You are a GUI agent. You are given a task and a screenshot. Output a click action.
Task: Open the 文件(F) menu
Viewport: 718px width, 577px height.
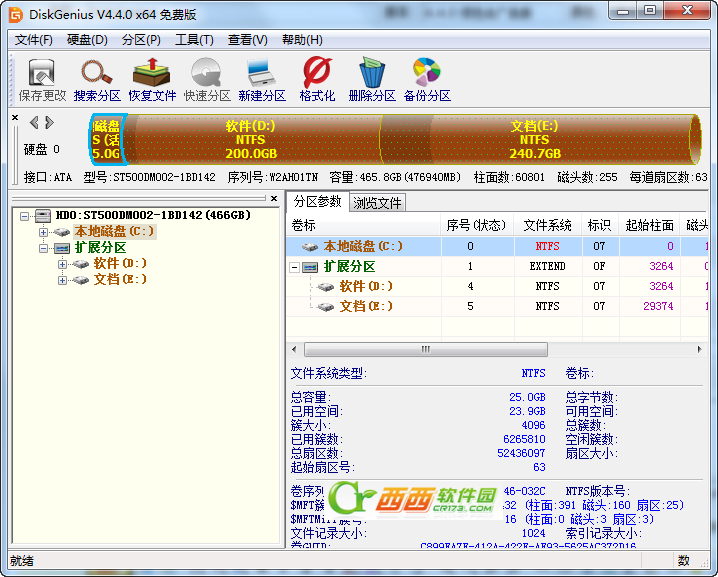[x=33, y=40]
